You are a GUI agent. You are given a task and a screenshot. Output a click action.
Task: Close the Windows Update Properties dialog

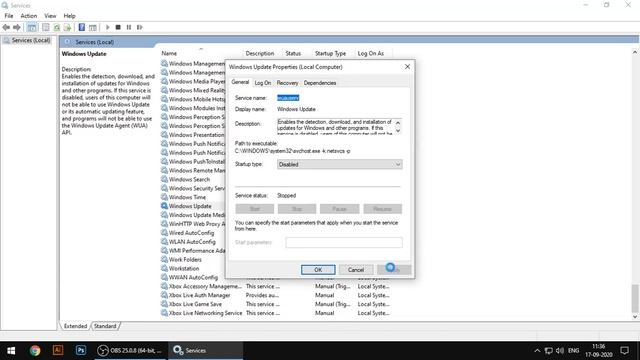click(407, 67)
